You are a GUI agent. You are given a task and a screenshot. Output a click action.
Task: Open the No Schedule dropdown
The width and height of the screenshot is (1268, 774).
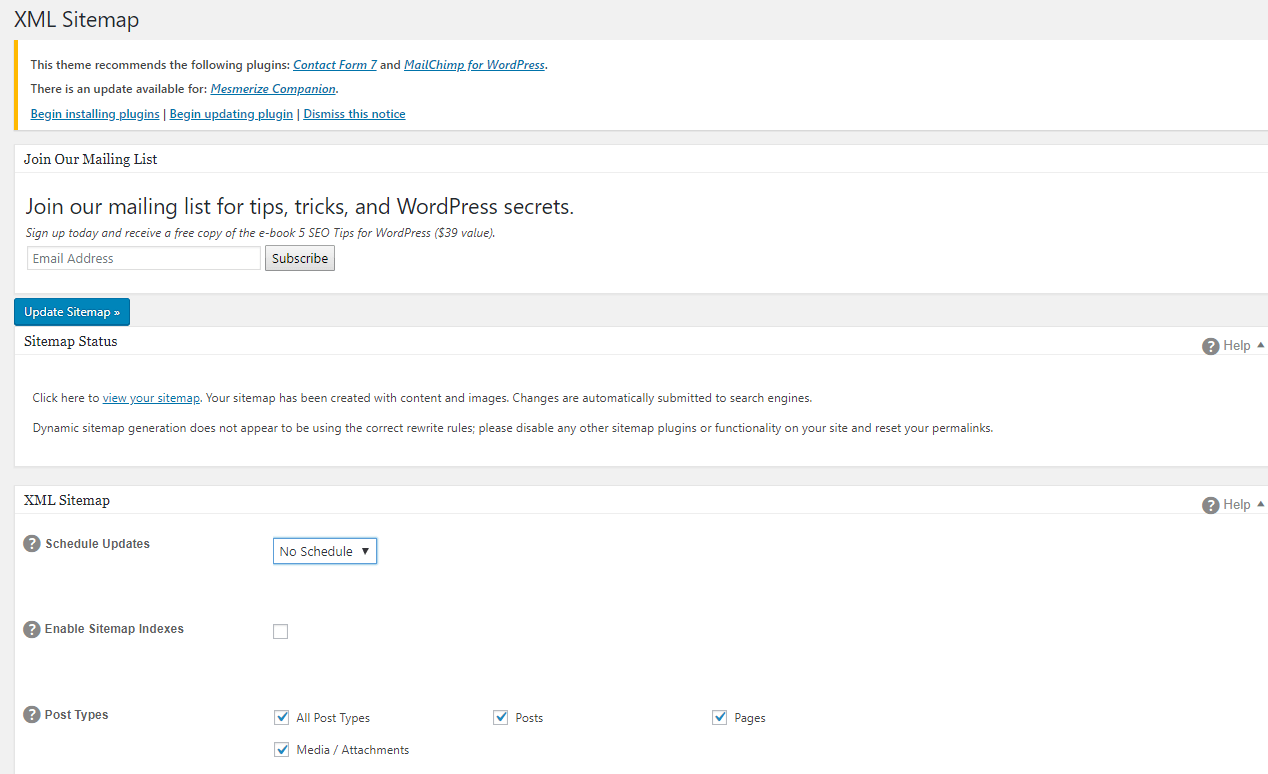click(325, 551)
